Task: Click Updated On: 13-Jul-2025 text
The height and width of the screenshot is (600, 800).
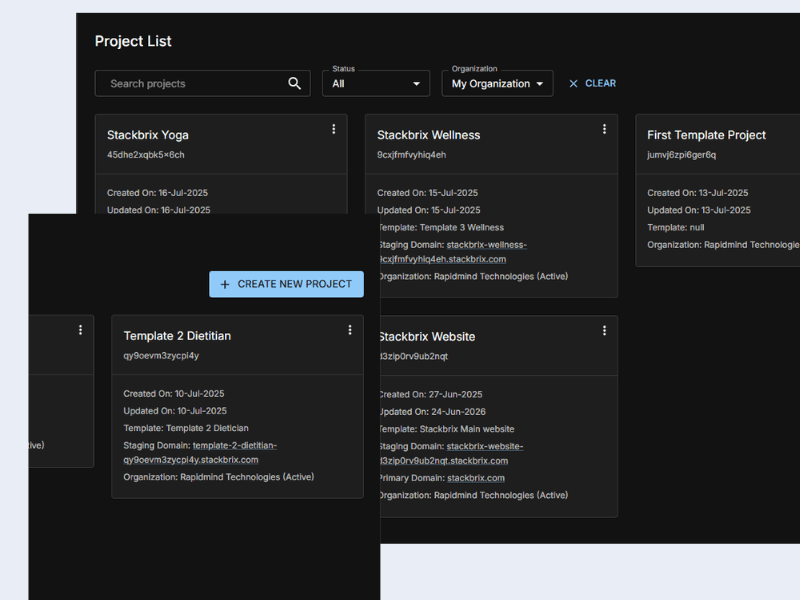Action: (699, 210)
